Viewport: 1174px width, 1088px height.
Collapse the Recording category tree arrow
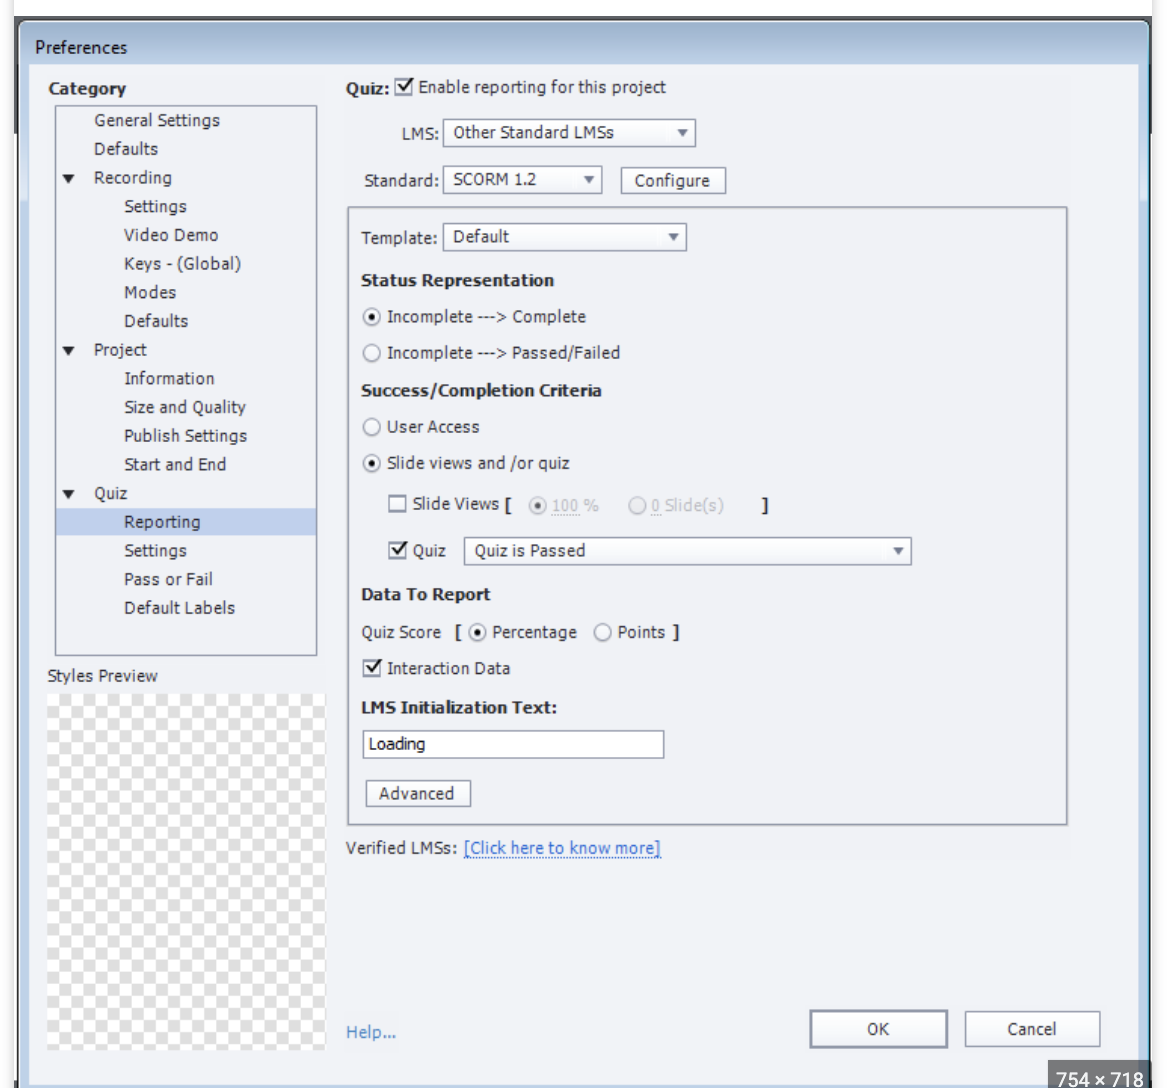(69, 179)
